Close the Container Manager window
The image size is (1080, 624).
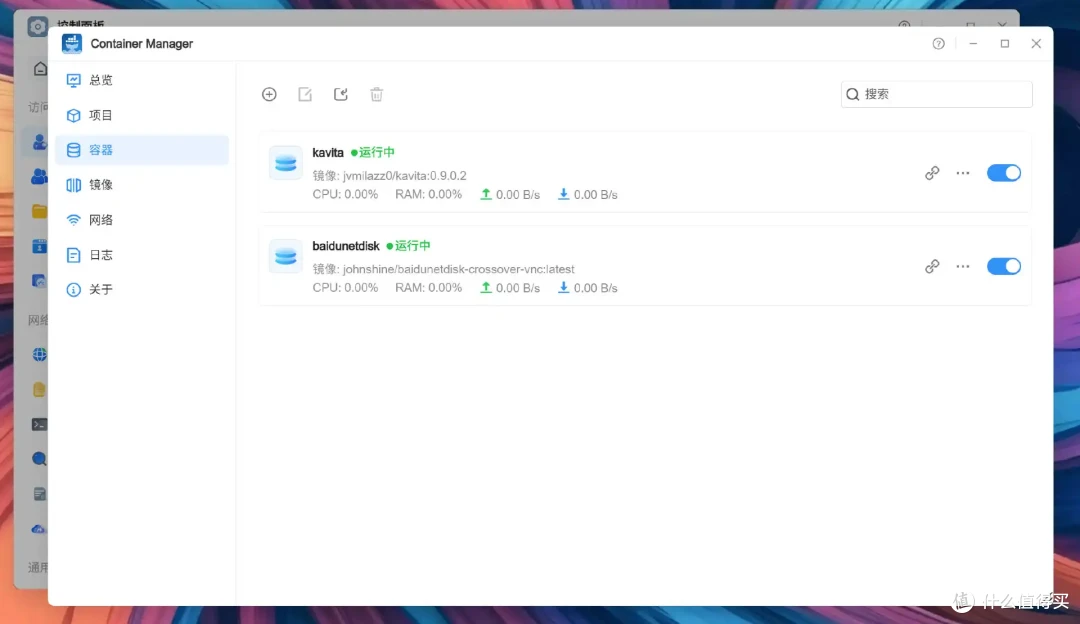1036,43
